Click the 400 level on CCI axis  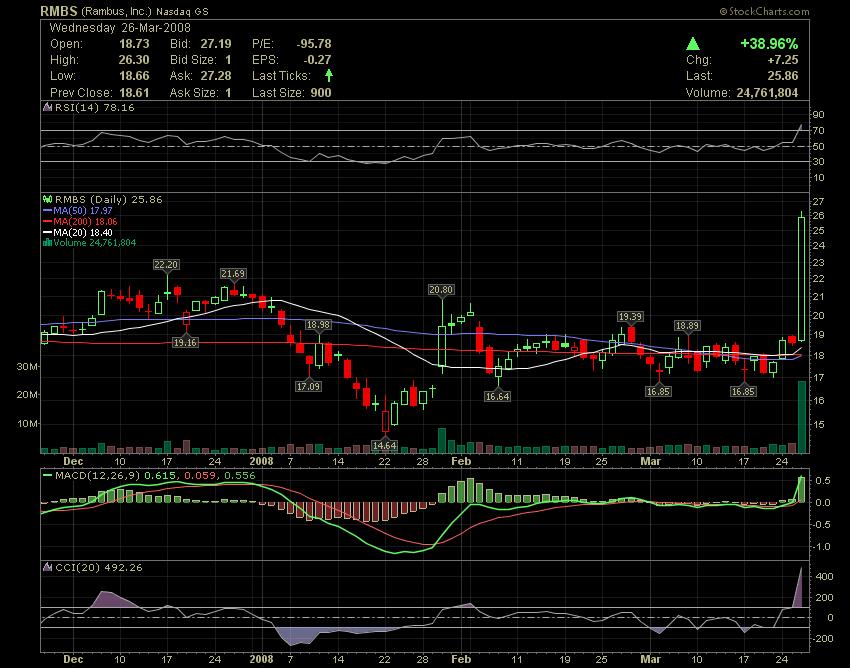click(x=824, y=576)
